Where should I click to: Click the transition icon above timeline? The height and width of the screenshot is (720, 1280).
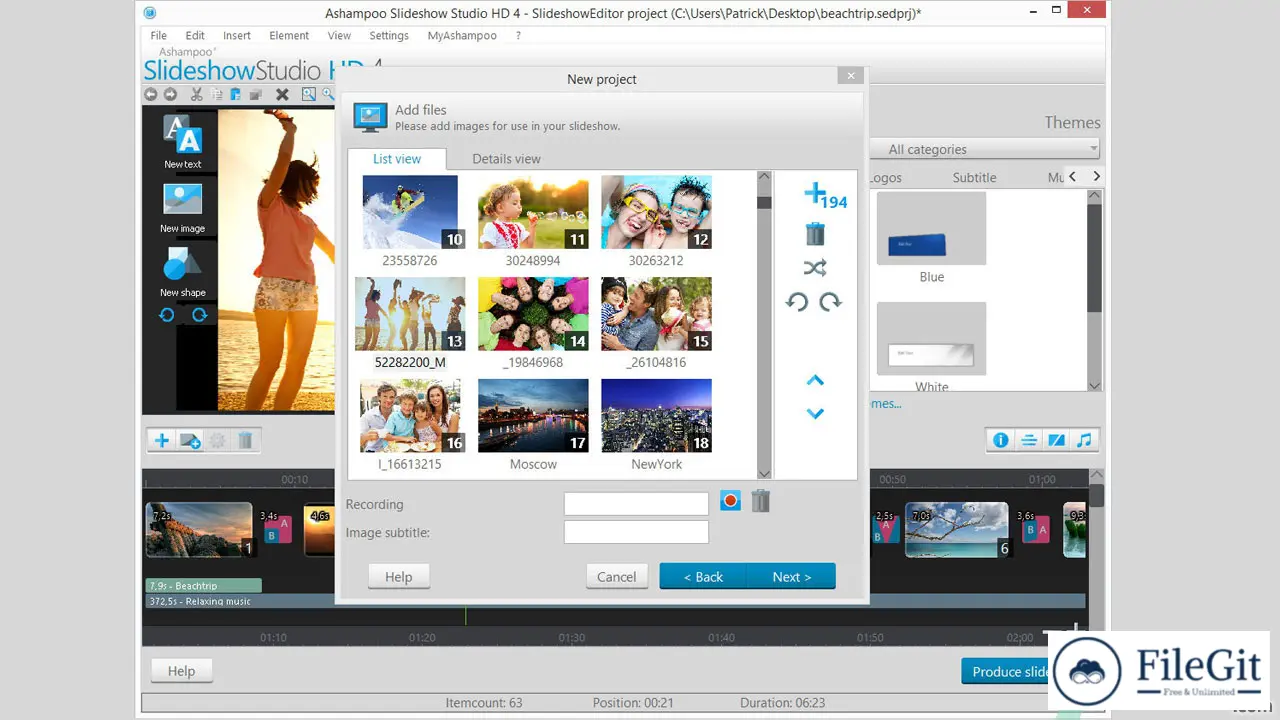(x=1056, y=440)
